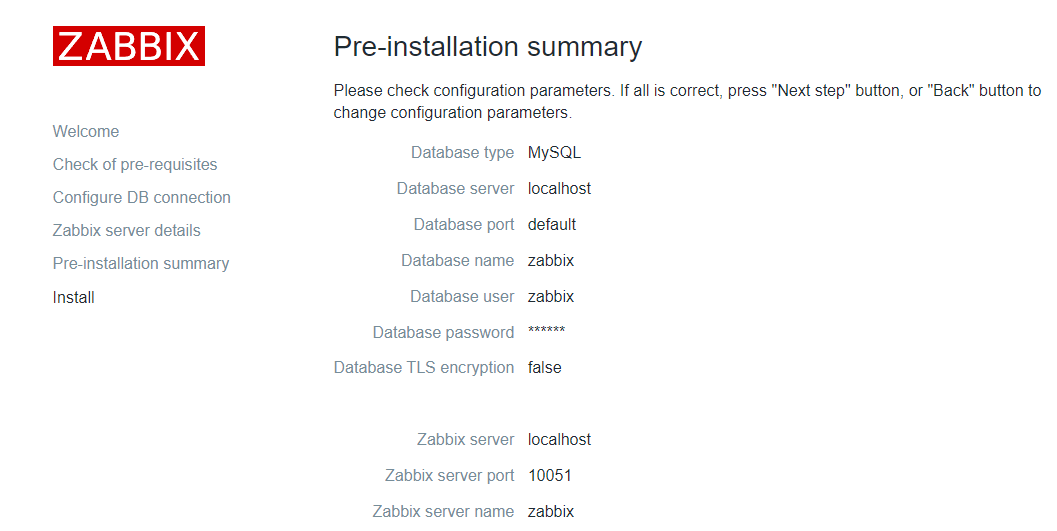Click the Zabbix server name zabbix value
This screenshot has width=1057, height=531.
pos(551,512)
